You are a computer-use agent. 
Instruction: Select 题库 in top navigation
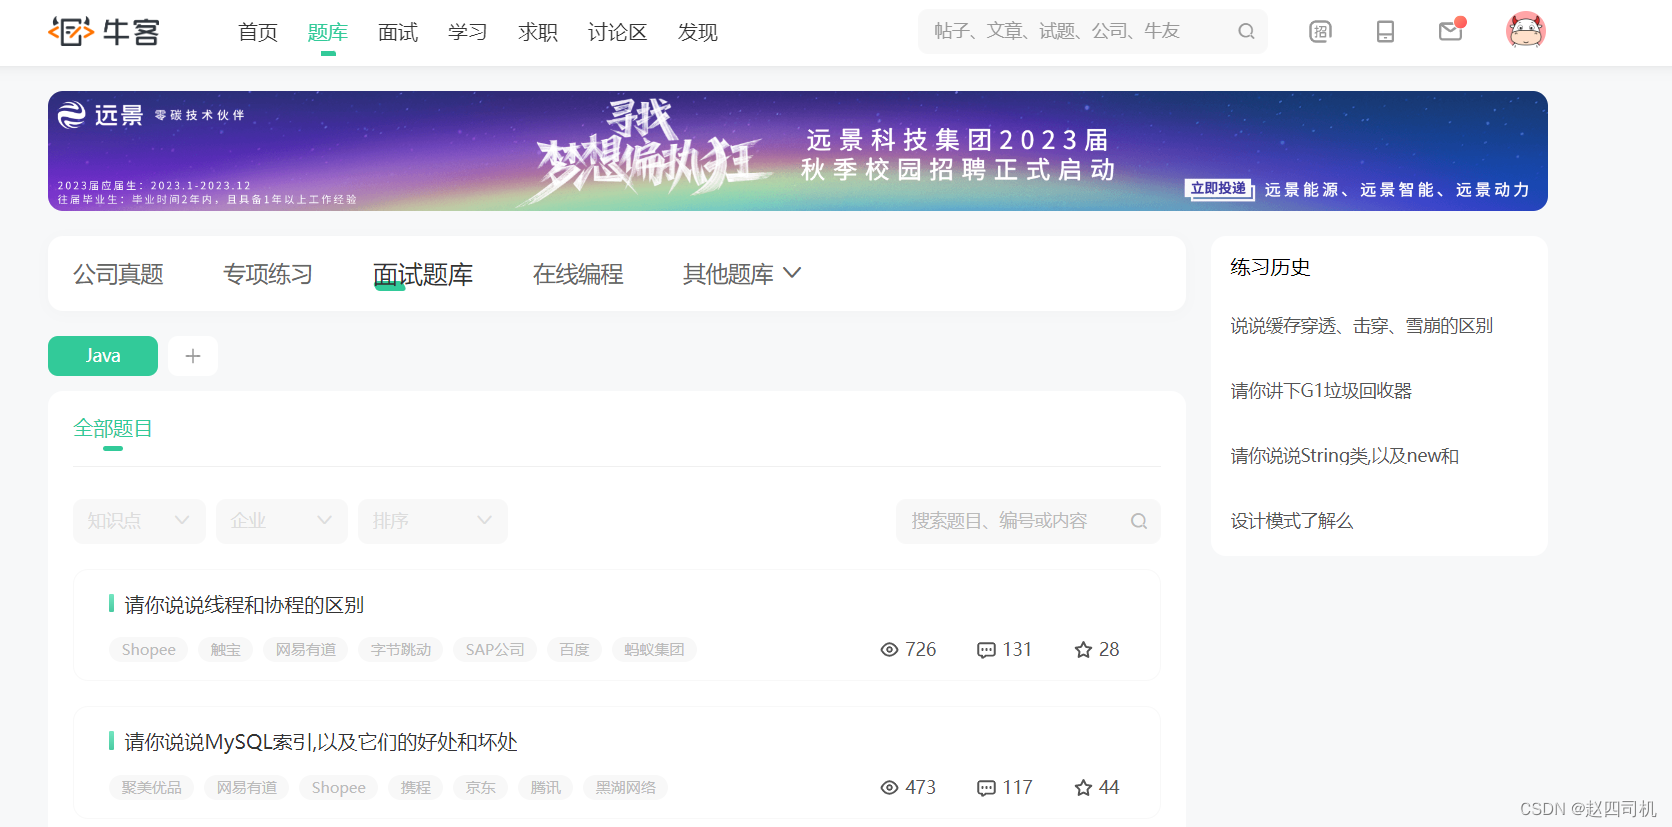(x=328, y=32)
